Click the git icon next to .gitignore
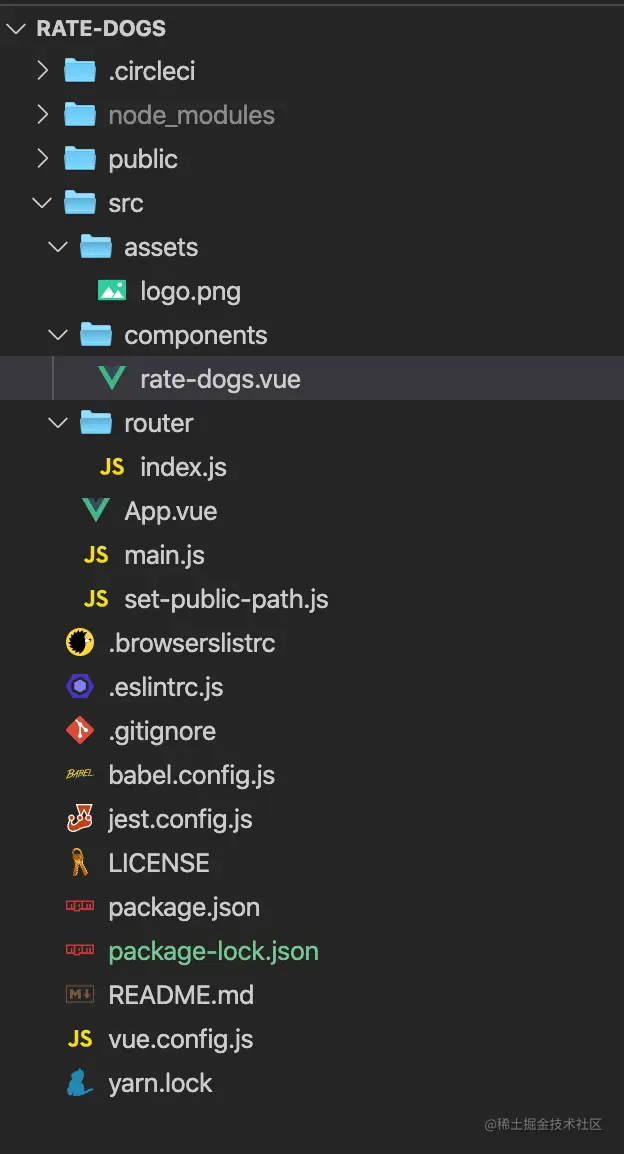Viewport: 624px width, 1154px height. pyautogui.click(x=81, y=731)
